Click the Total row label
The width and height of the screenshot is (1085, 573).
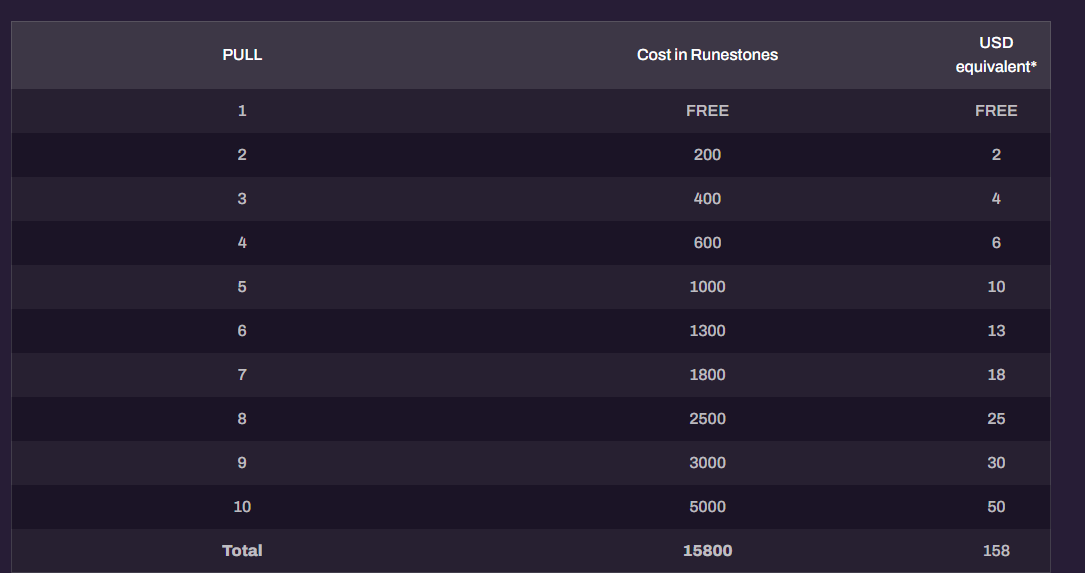242,551
